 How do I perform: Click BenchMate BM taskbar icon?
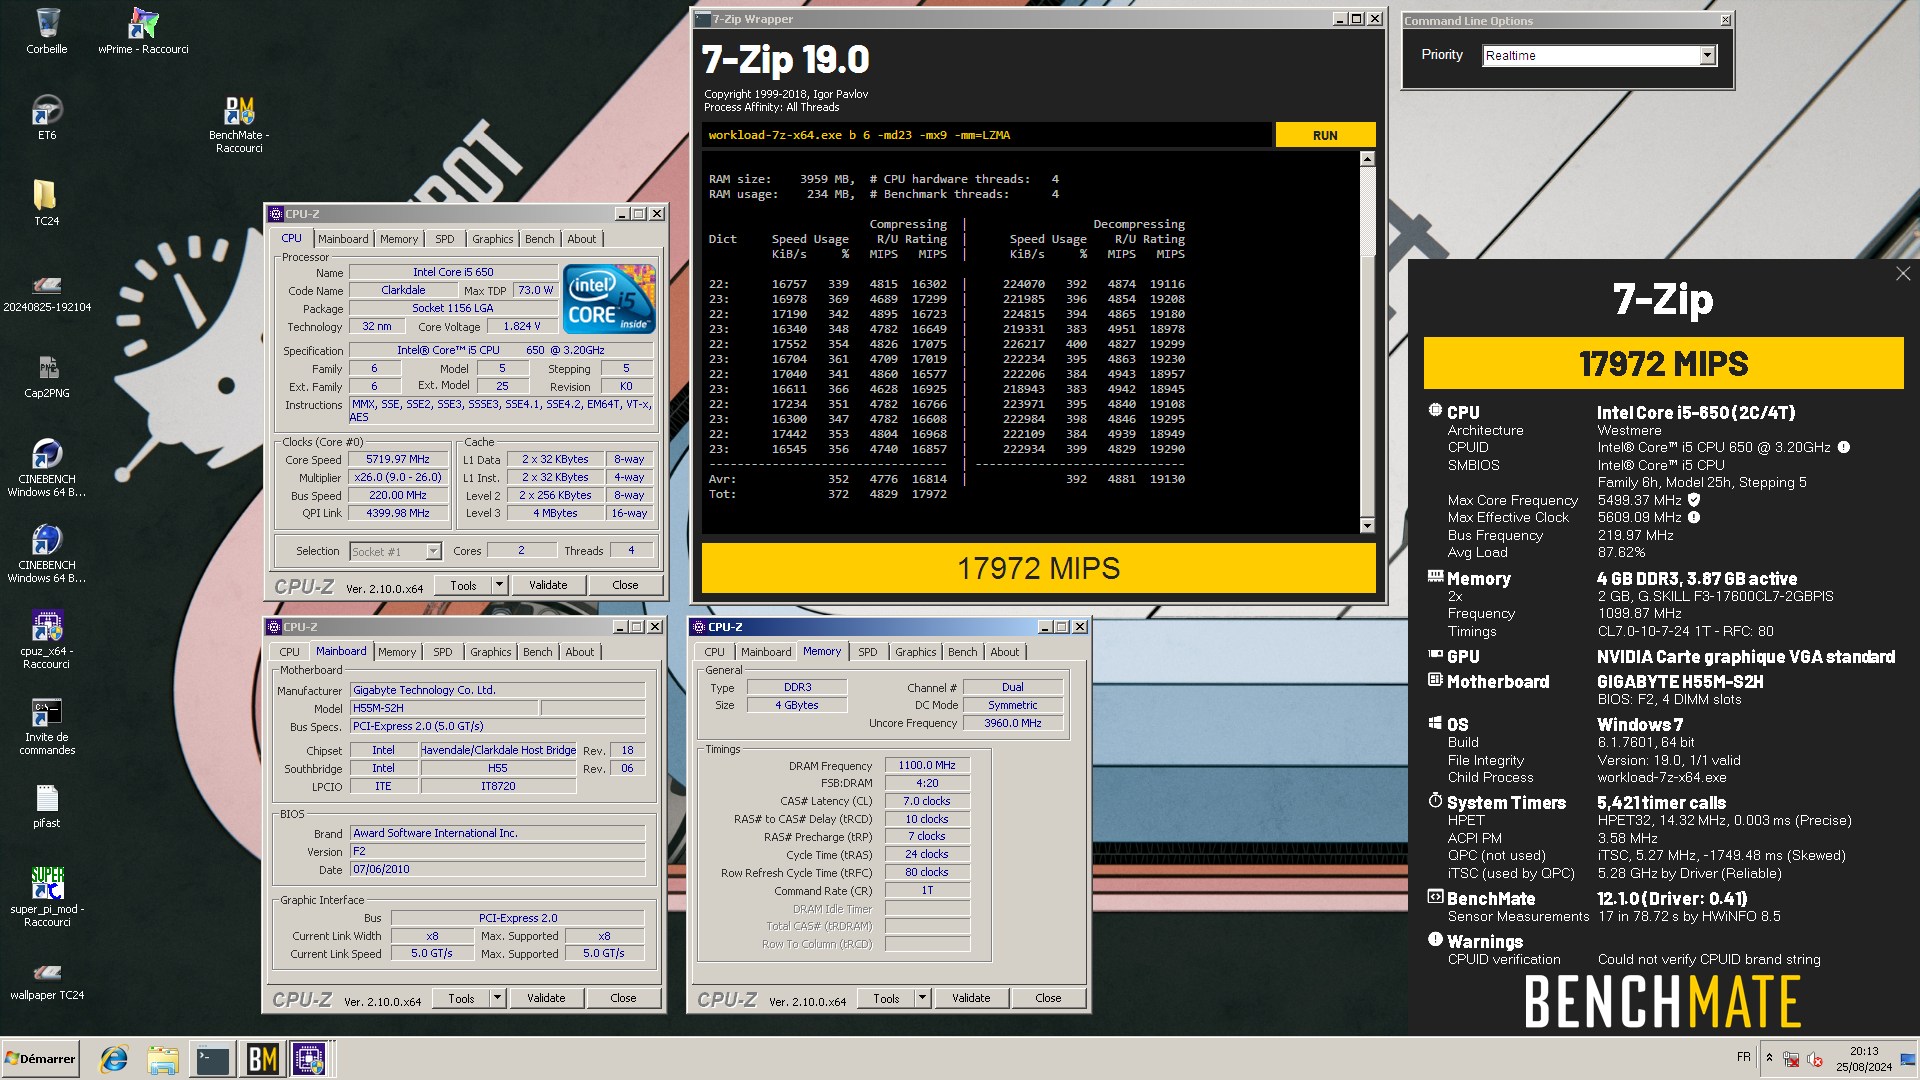click(x=262, y=1059)
